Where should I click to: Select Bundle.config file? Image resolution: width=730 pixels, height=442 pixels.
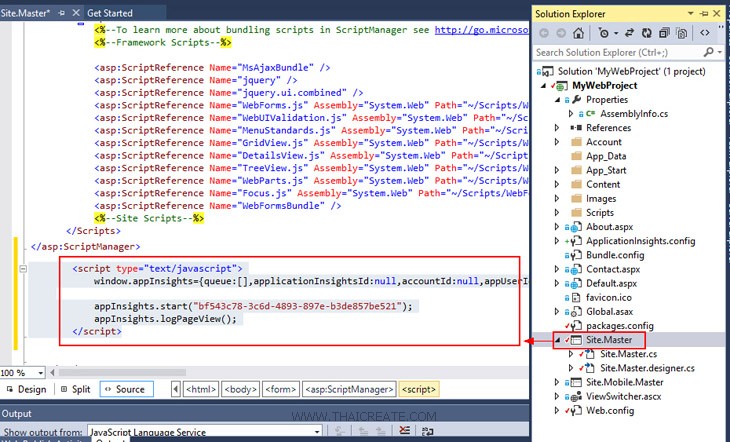615,255
